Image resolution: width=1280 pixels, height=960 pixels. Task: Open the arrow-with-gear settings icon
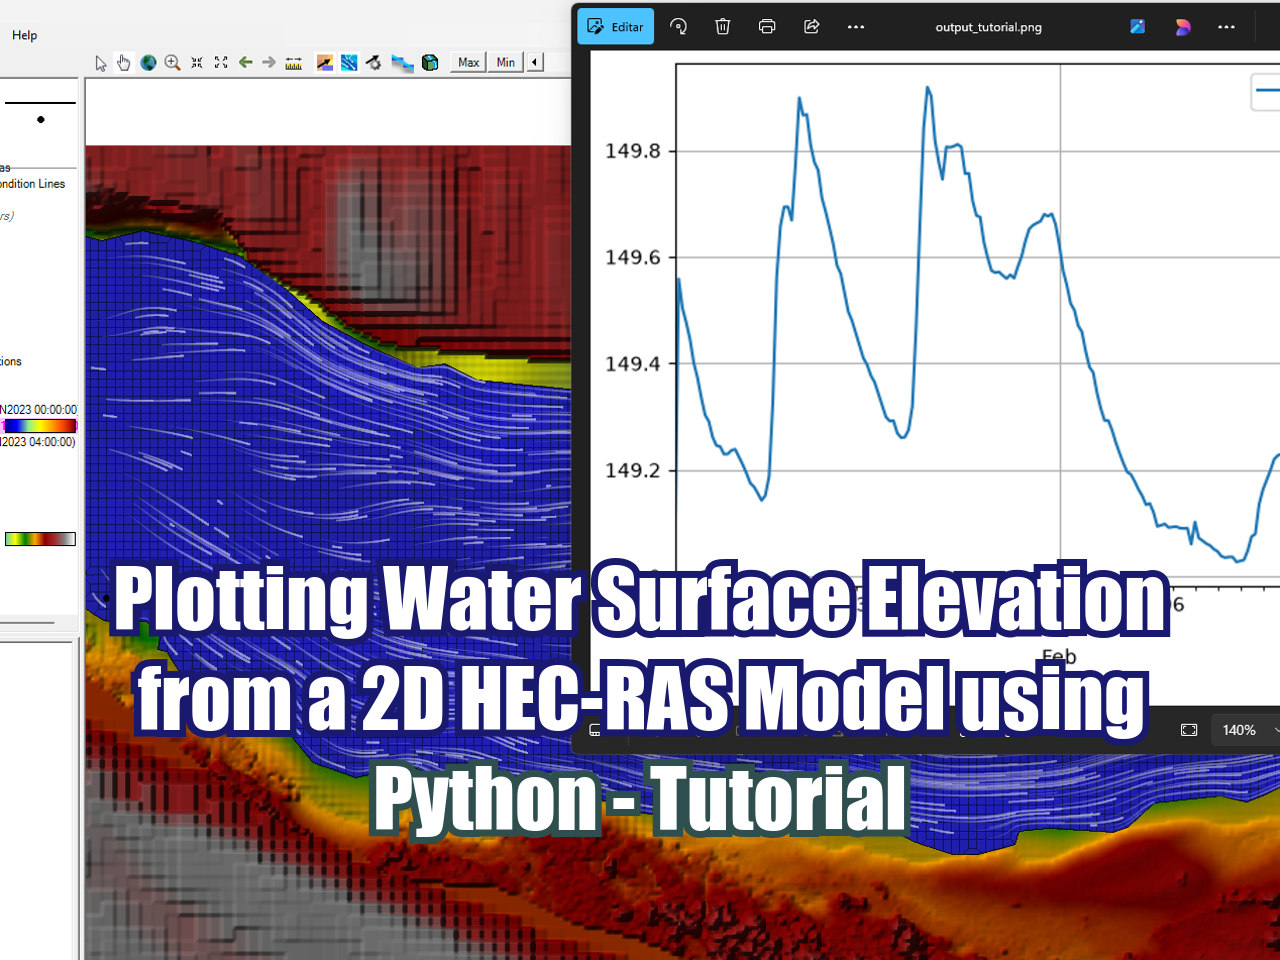(374, 63)
